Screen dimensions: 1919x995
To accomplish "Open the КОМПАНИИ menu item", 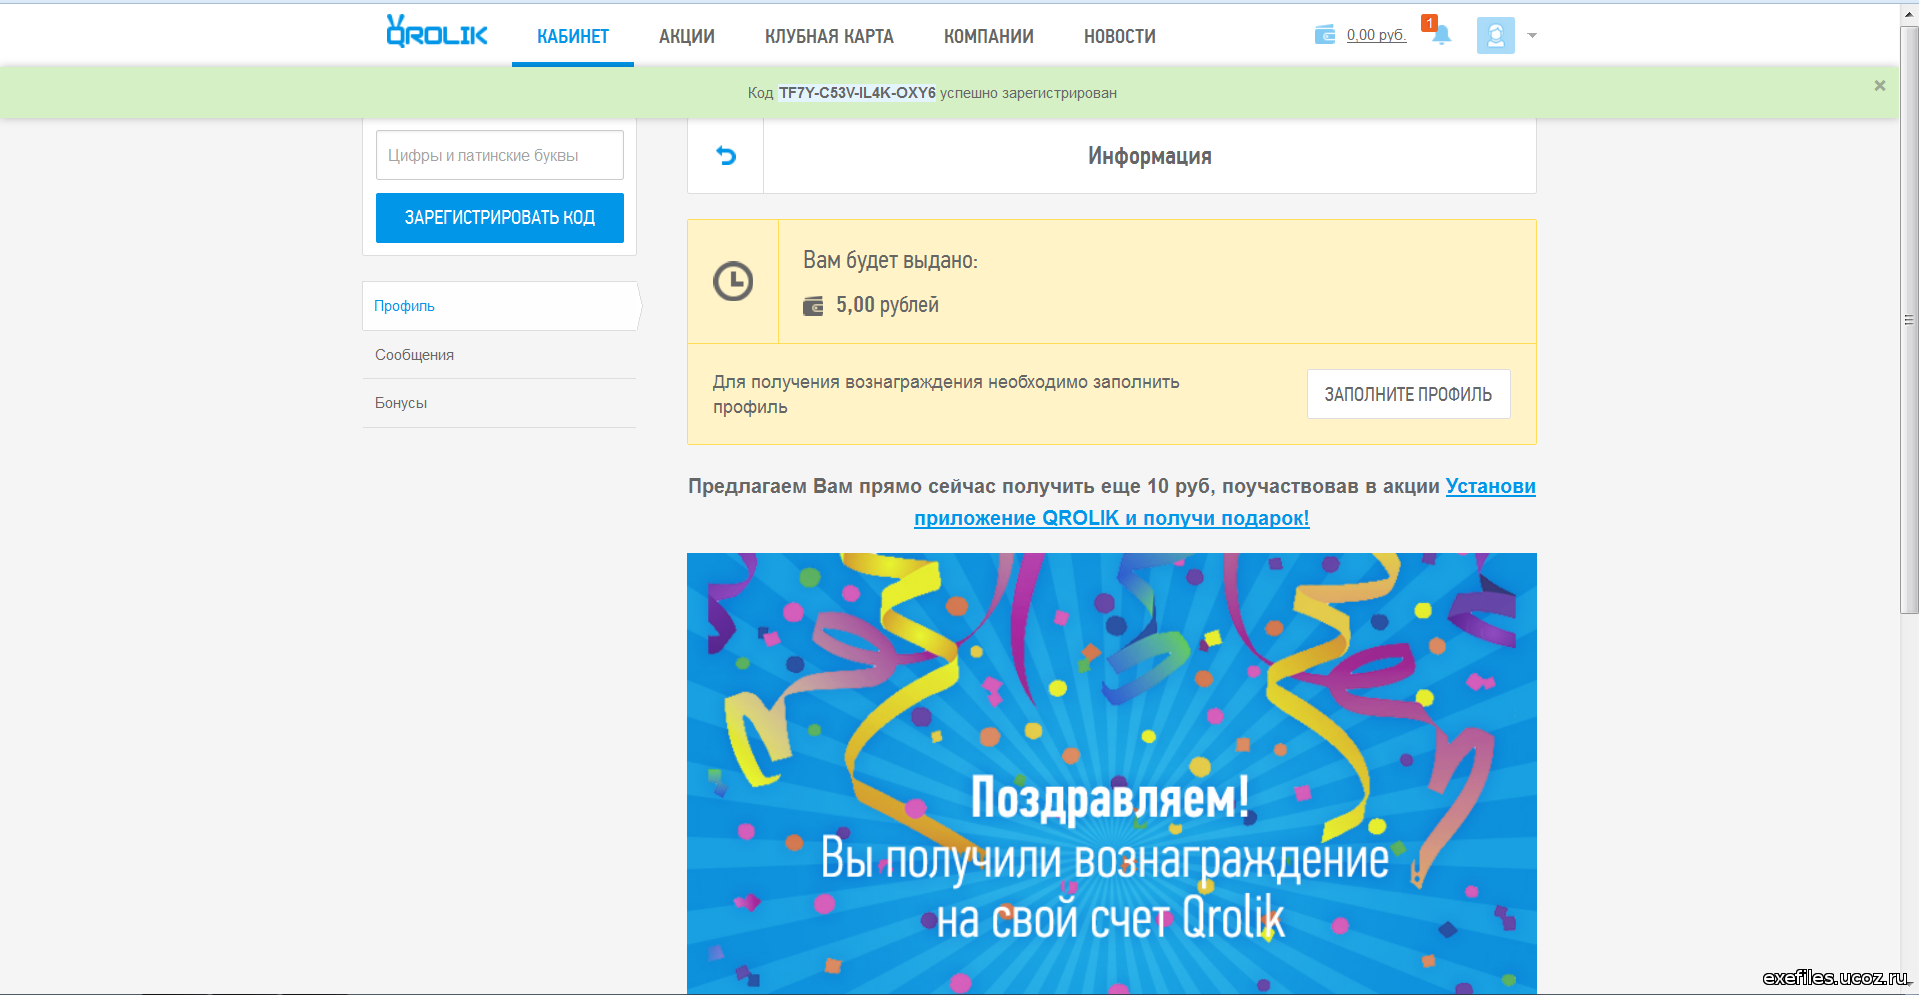I will (x=989, y=37).
